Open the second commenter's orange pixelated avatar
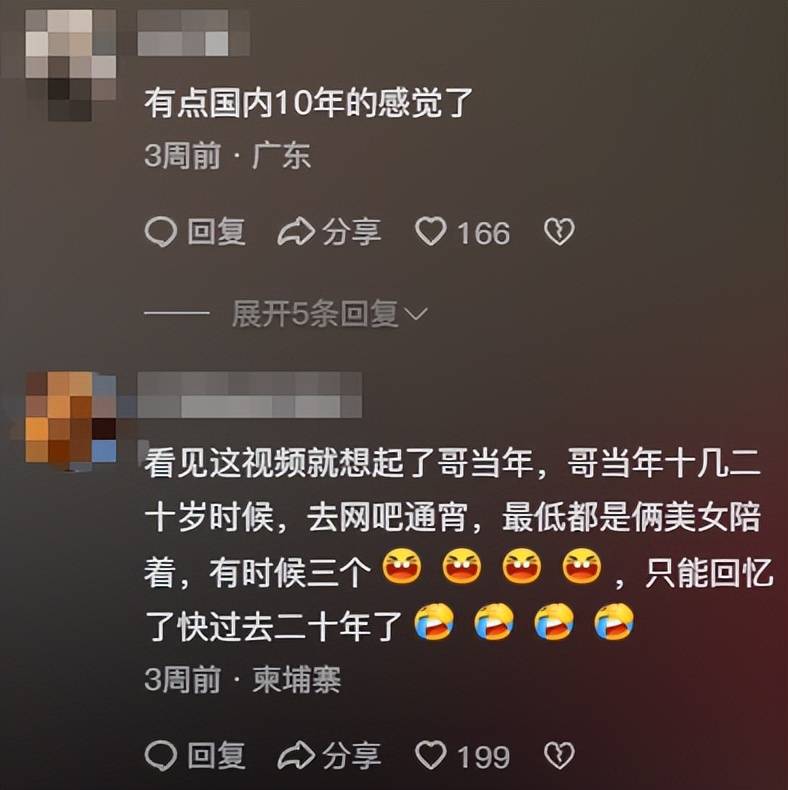This screenshot has width=788, height=790. tap(71, 418)
